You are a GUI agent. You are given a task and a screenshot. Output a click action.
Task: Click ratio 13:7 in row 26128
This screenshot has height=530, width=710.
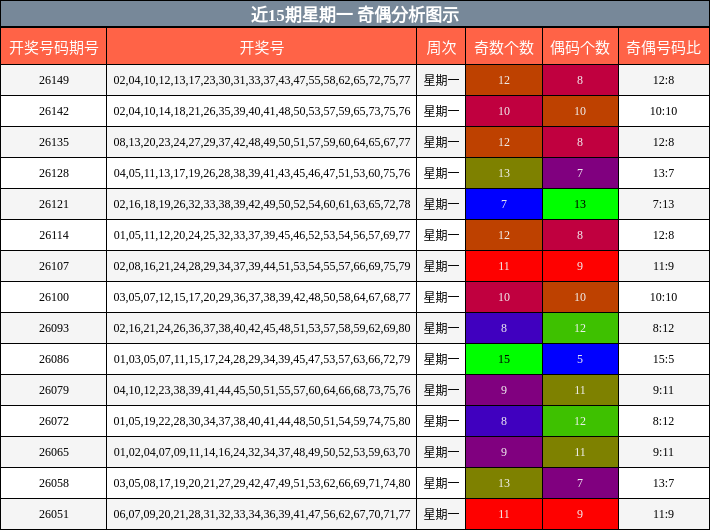[x=663, y=173]
